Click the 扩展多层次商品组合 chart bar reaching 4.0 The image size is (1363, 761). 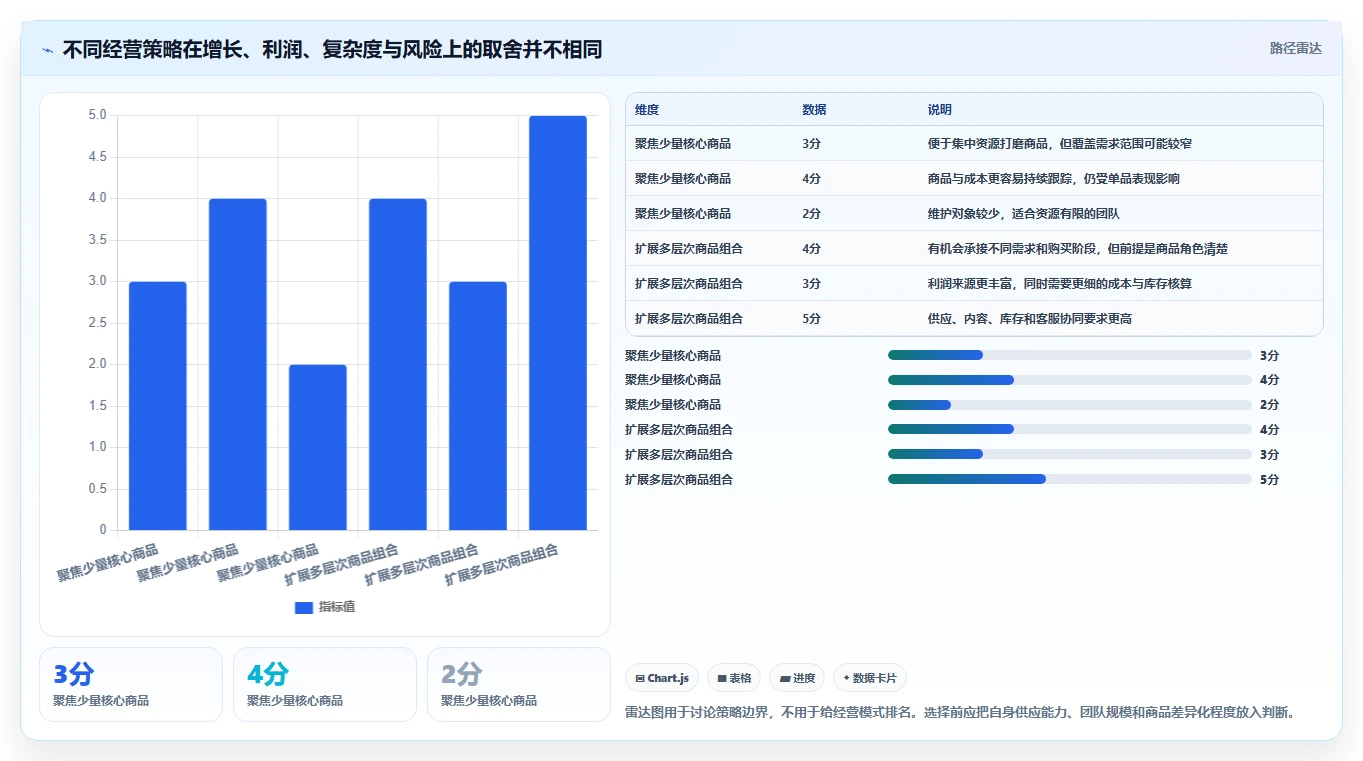pyautogui.click(x=398, y=364)
